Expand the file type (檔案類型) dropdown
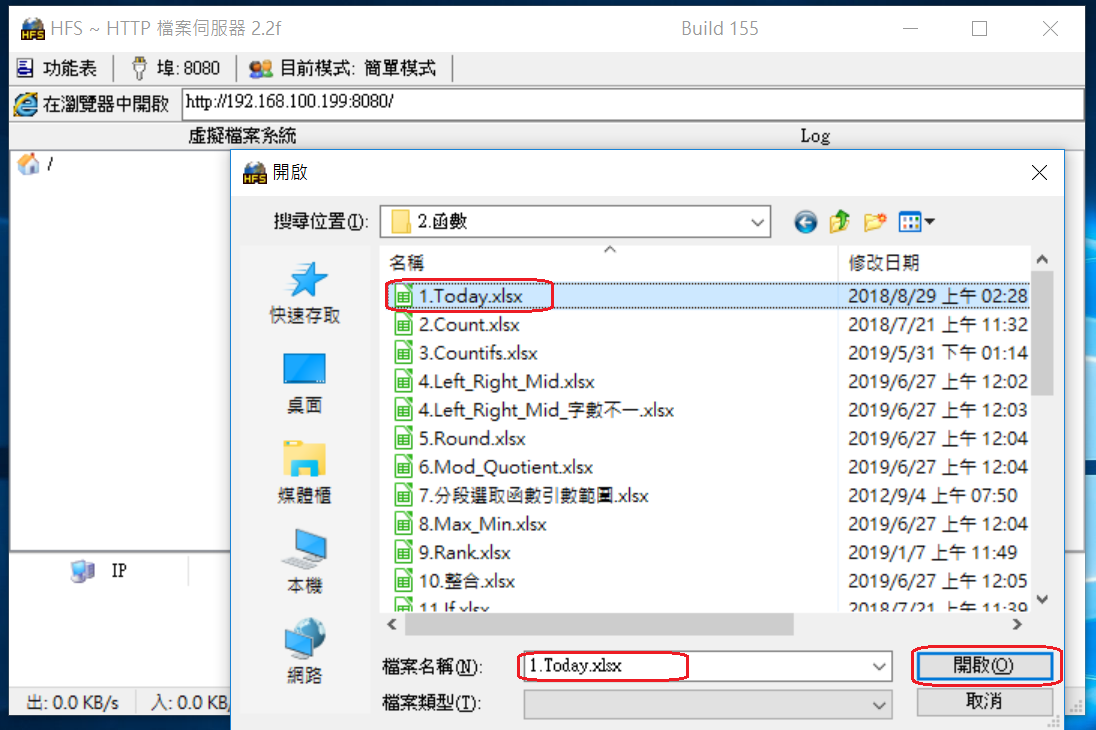 tap(879, 706)
